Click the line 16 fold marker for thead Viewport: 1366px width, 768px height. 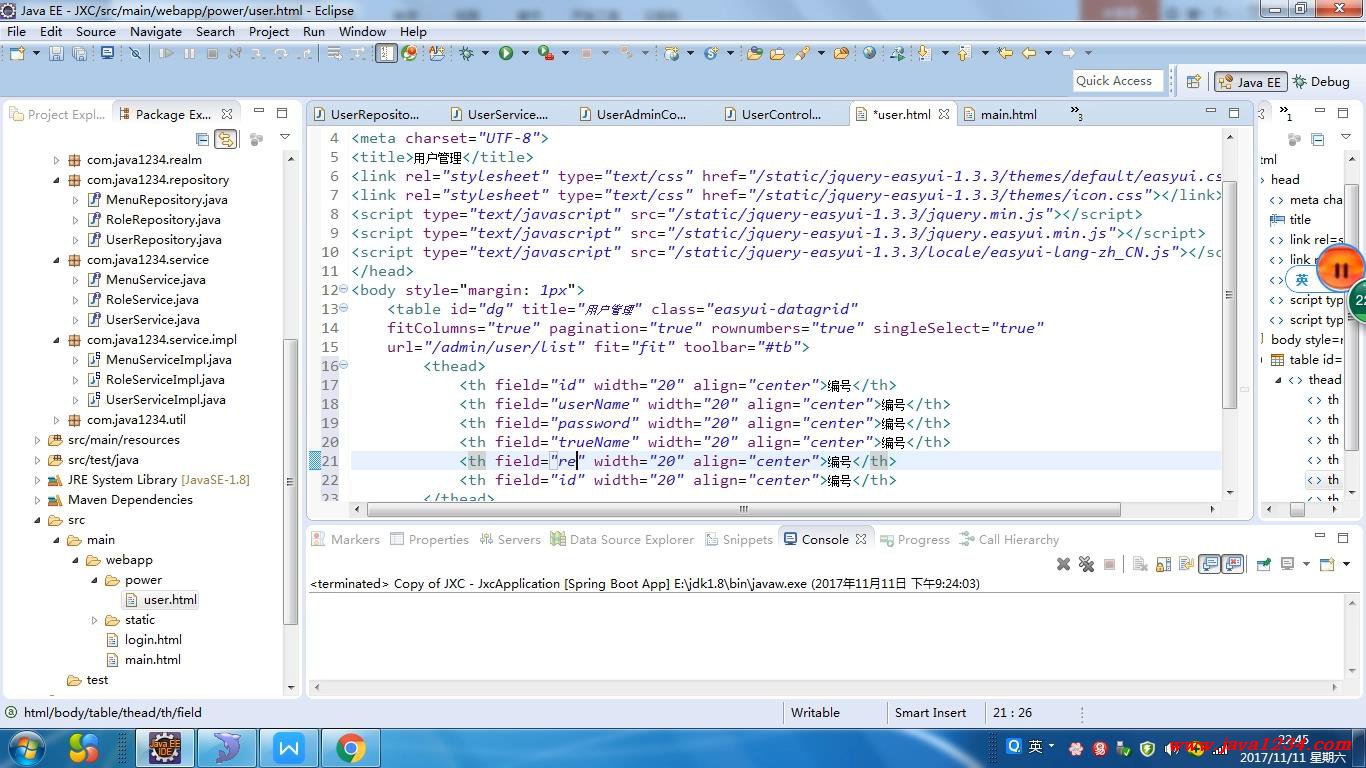[x=343, y=366]
